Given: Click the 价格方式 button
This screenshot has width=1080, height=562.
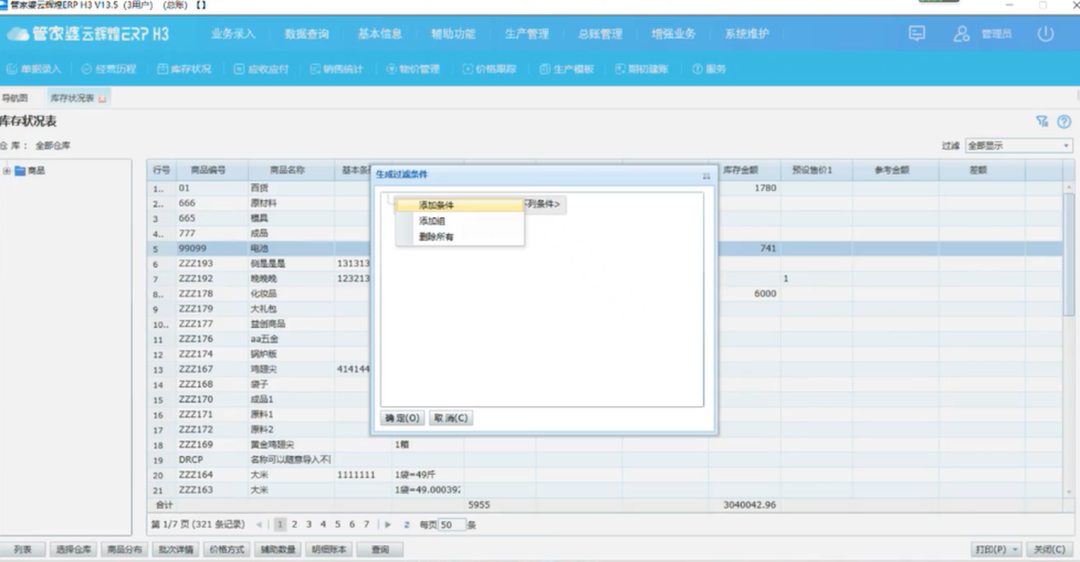Looking at the screenshot, I should click(227, 550).
